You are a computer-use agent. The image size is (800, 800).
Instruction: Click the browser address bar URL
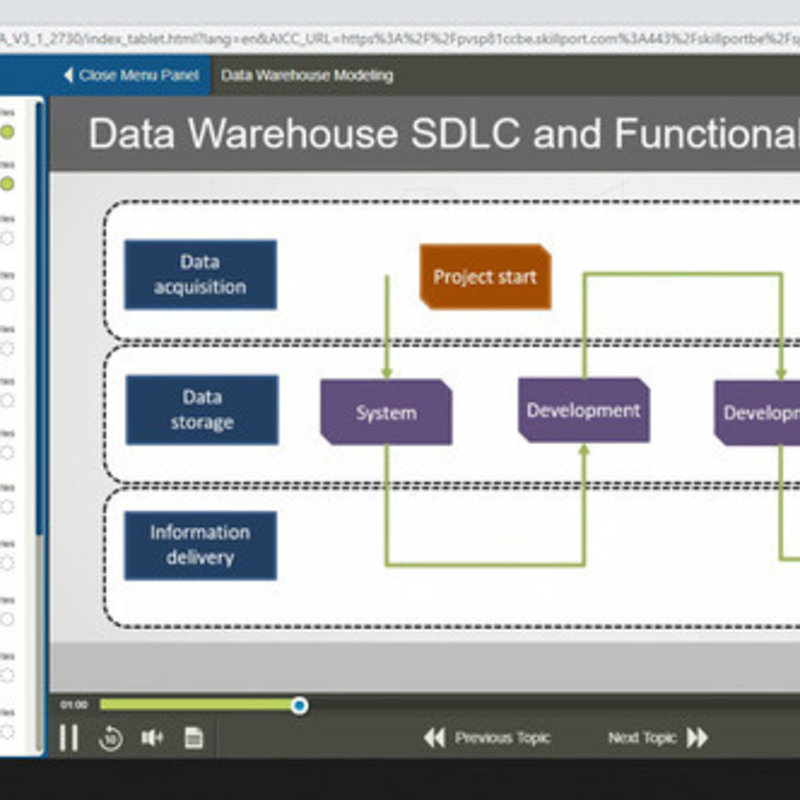(400, 39)
